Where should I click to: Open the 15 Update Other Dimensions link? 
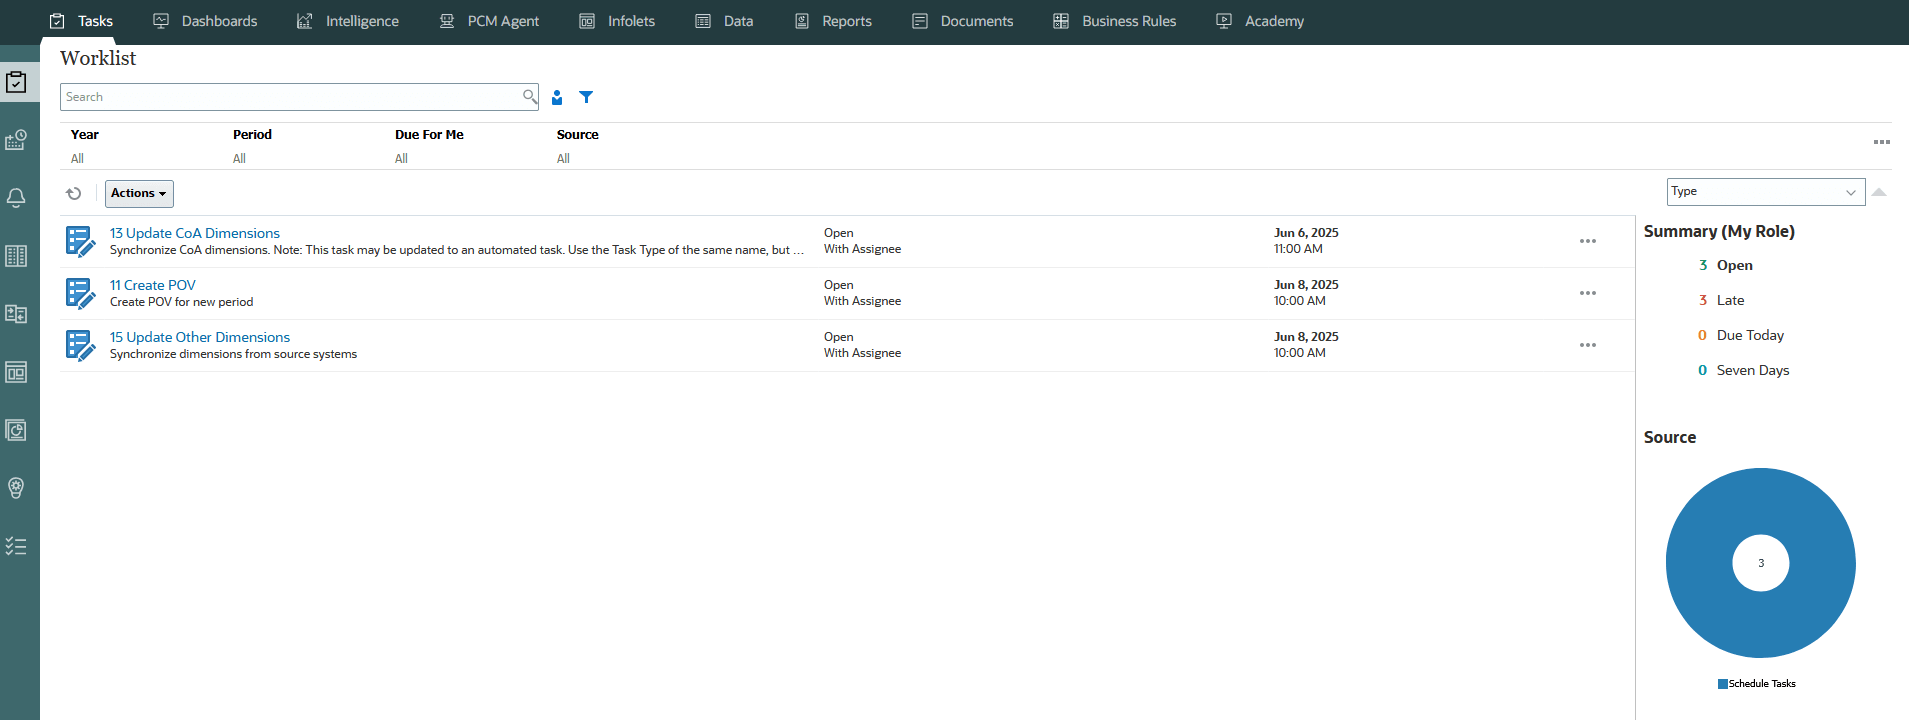click(200, 337)
